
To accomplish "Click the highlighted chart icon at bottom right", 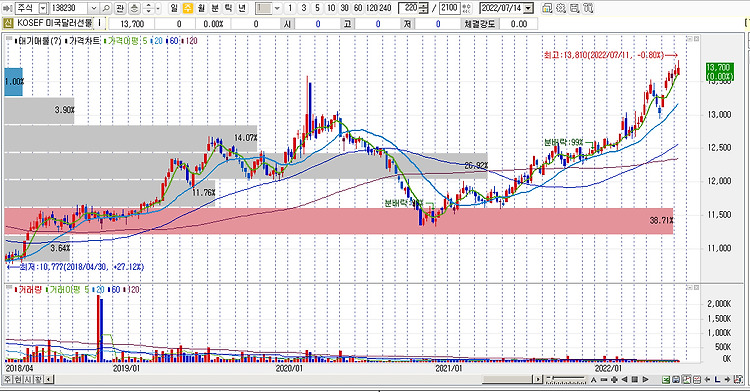I will point(686,380).
